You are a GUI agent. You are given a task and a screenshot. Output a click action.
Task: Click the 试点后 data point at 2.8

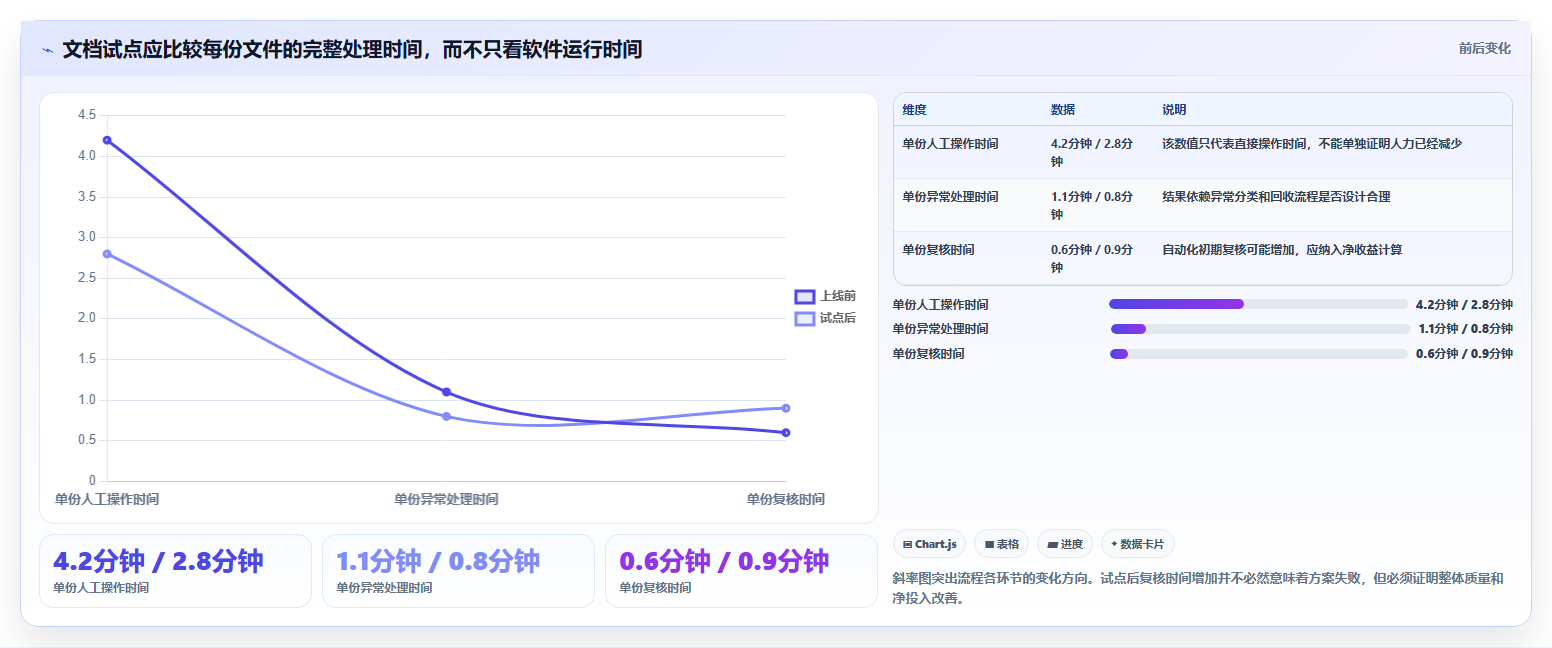[107, 254]
